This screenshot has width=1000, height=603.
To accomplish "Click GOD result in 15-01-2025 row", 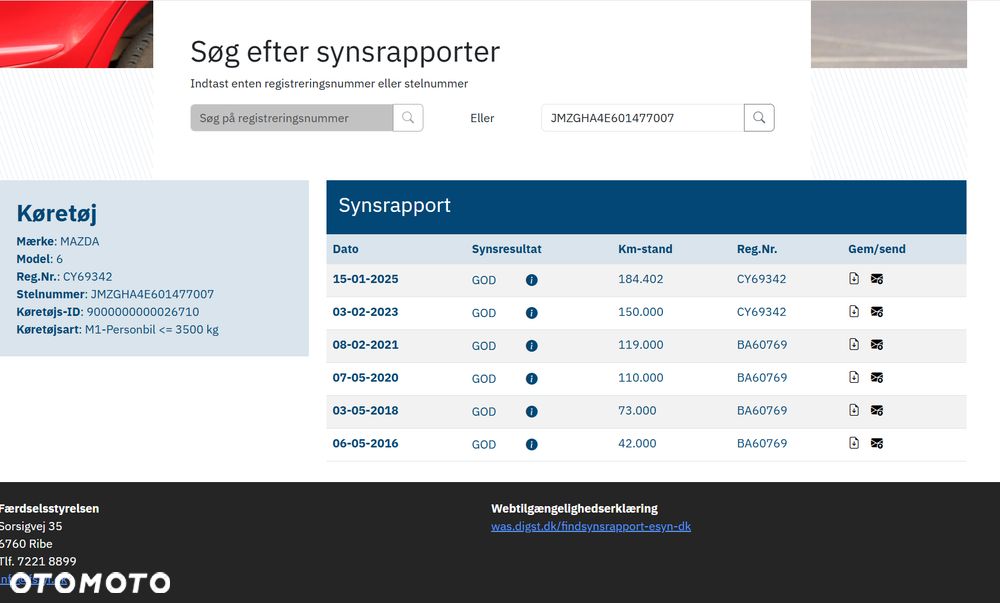I will pyautogui.click(x=483, y=280).
